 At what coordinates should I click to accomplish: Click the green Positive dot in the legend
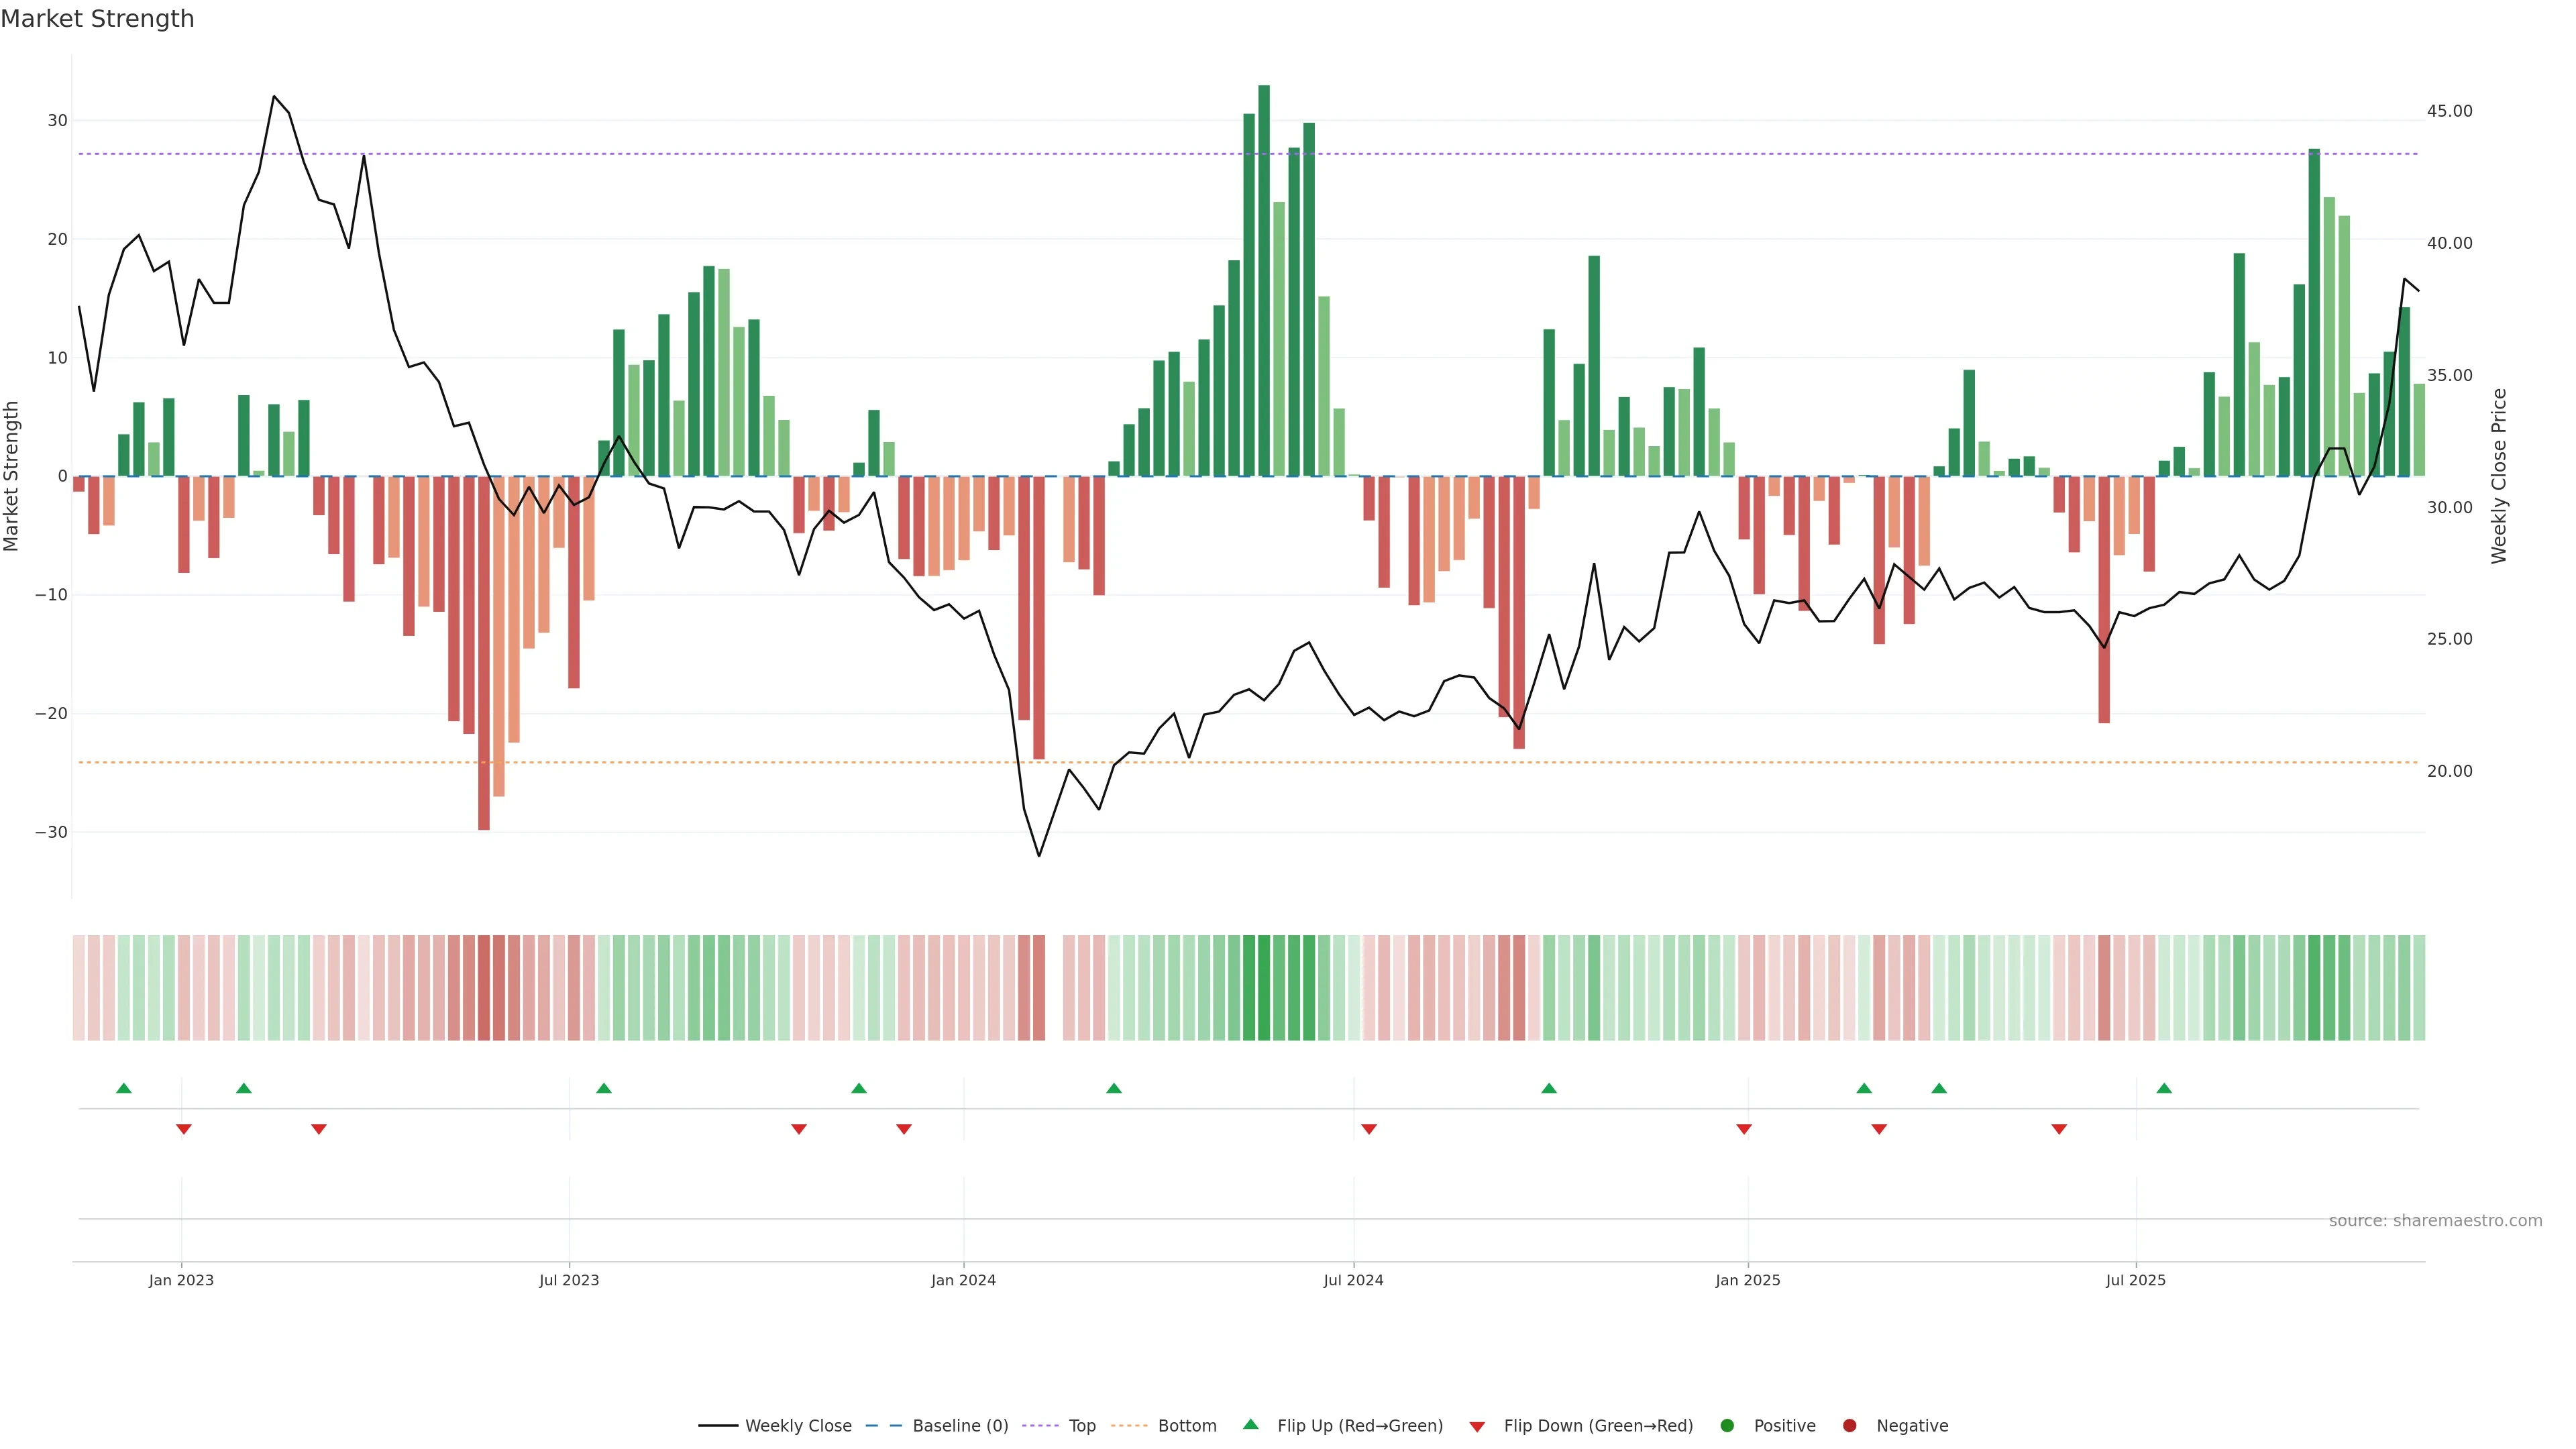coord(1727,1426)
